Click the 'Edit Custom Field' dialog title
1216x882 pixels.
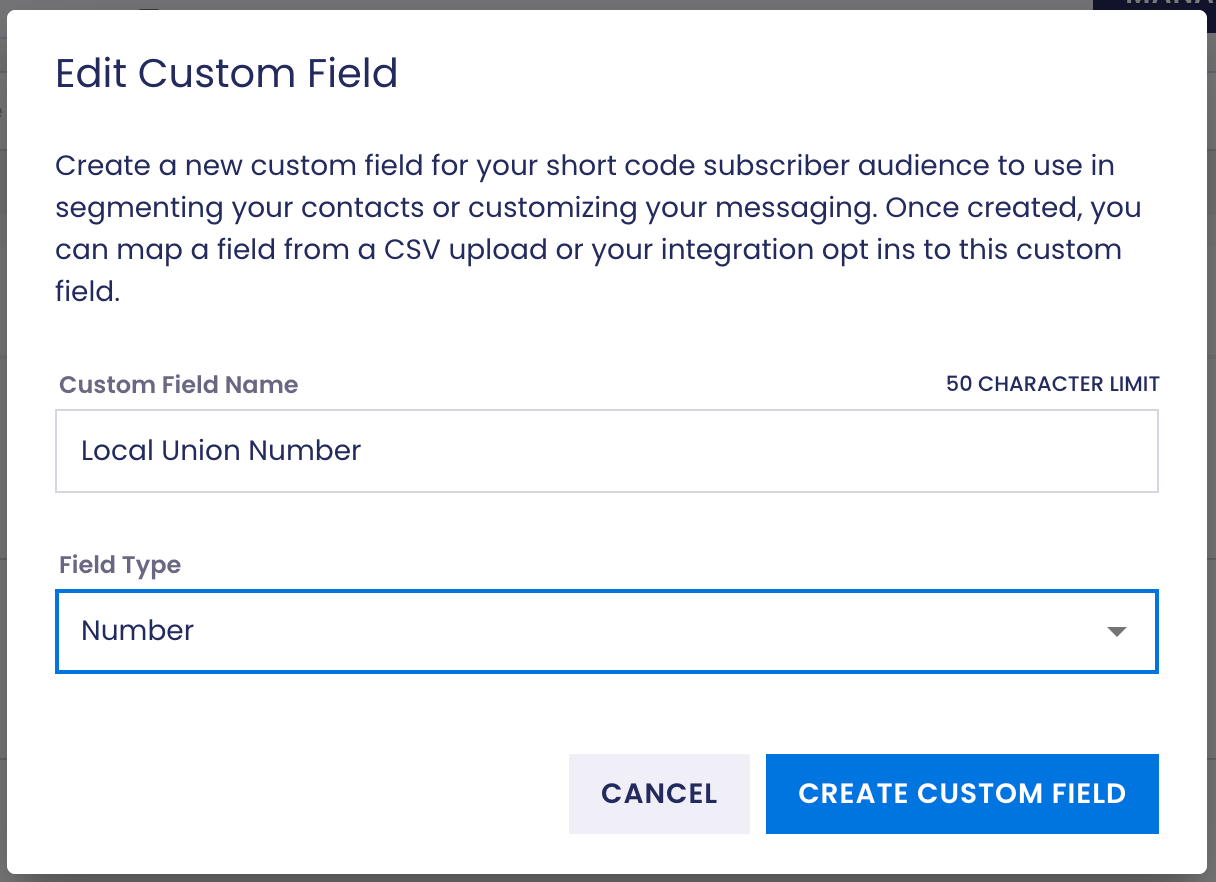(227, 74)
